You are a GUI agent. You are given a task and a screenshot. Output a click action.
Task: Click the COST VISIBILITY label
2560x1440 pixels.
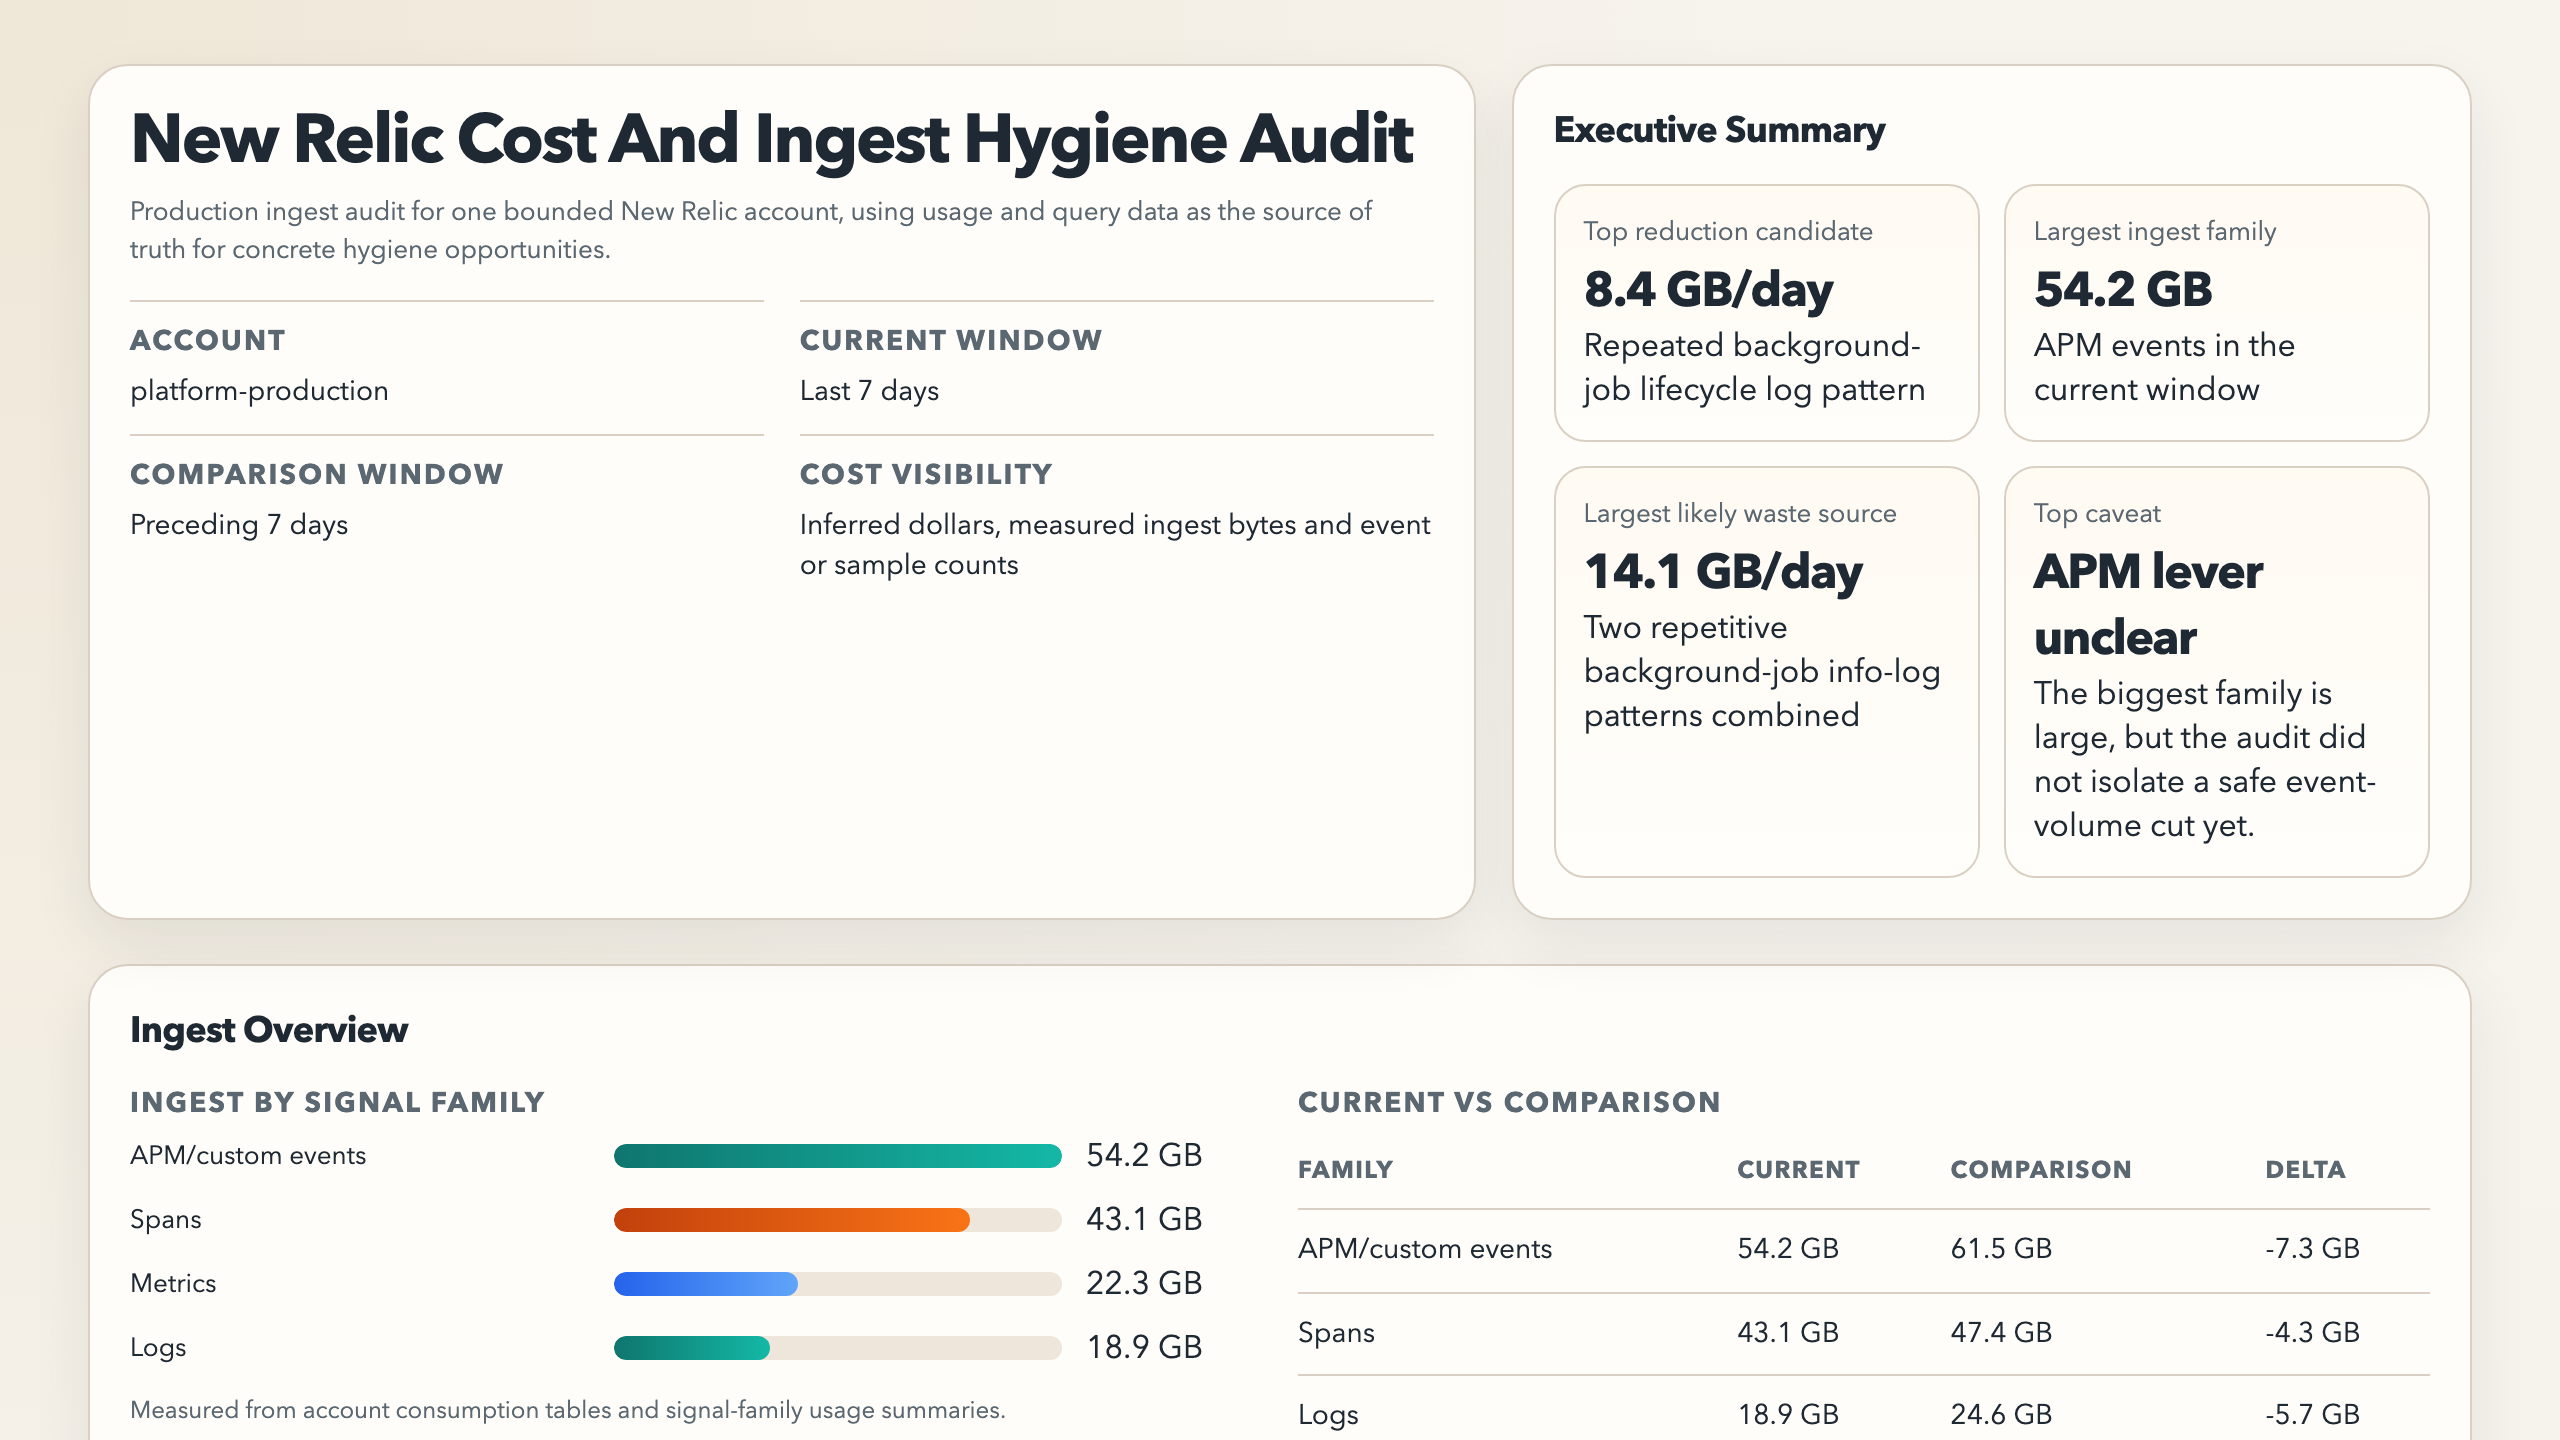pyautogui.click(x=926, y=474)
